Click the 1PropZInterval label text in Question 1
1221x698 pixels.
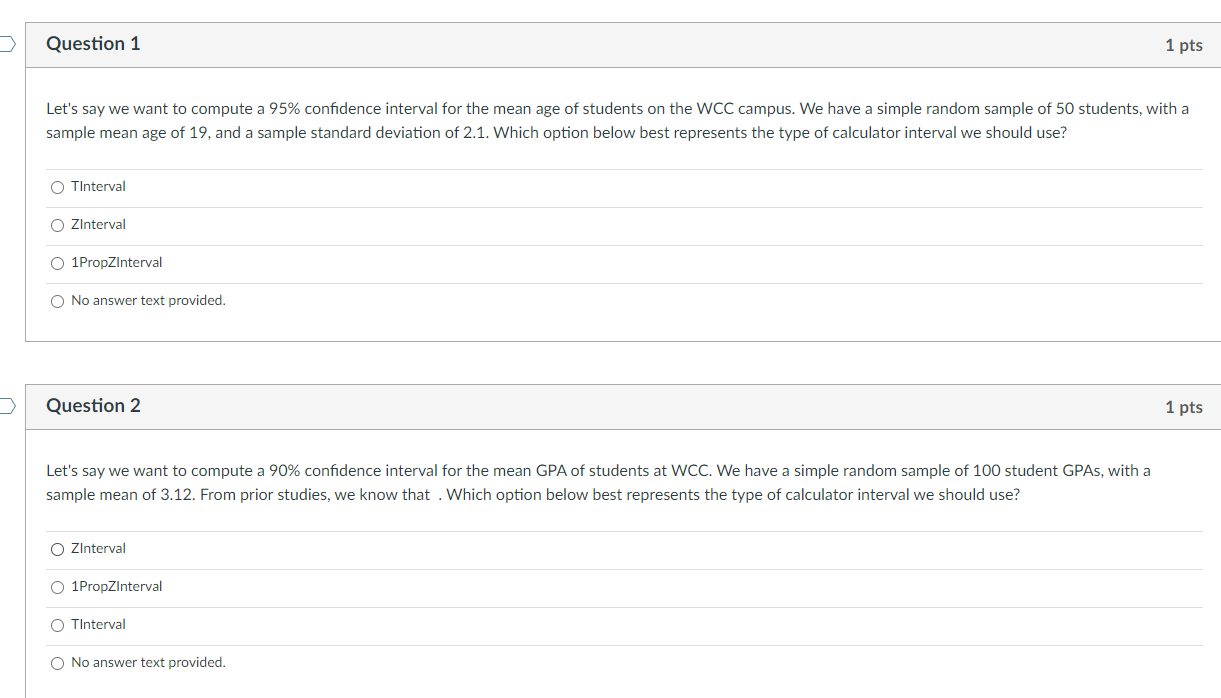(x=116, y=263)
